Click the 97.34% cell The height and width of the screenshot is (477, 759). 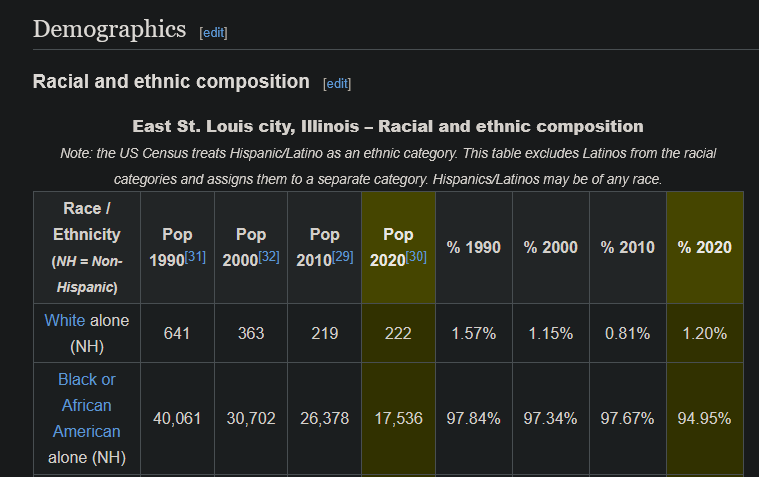click(551, 418)
